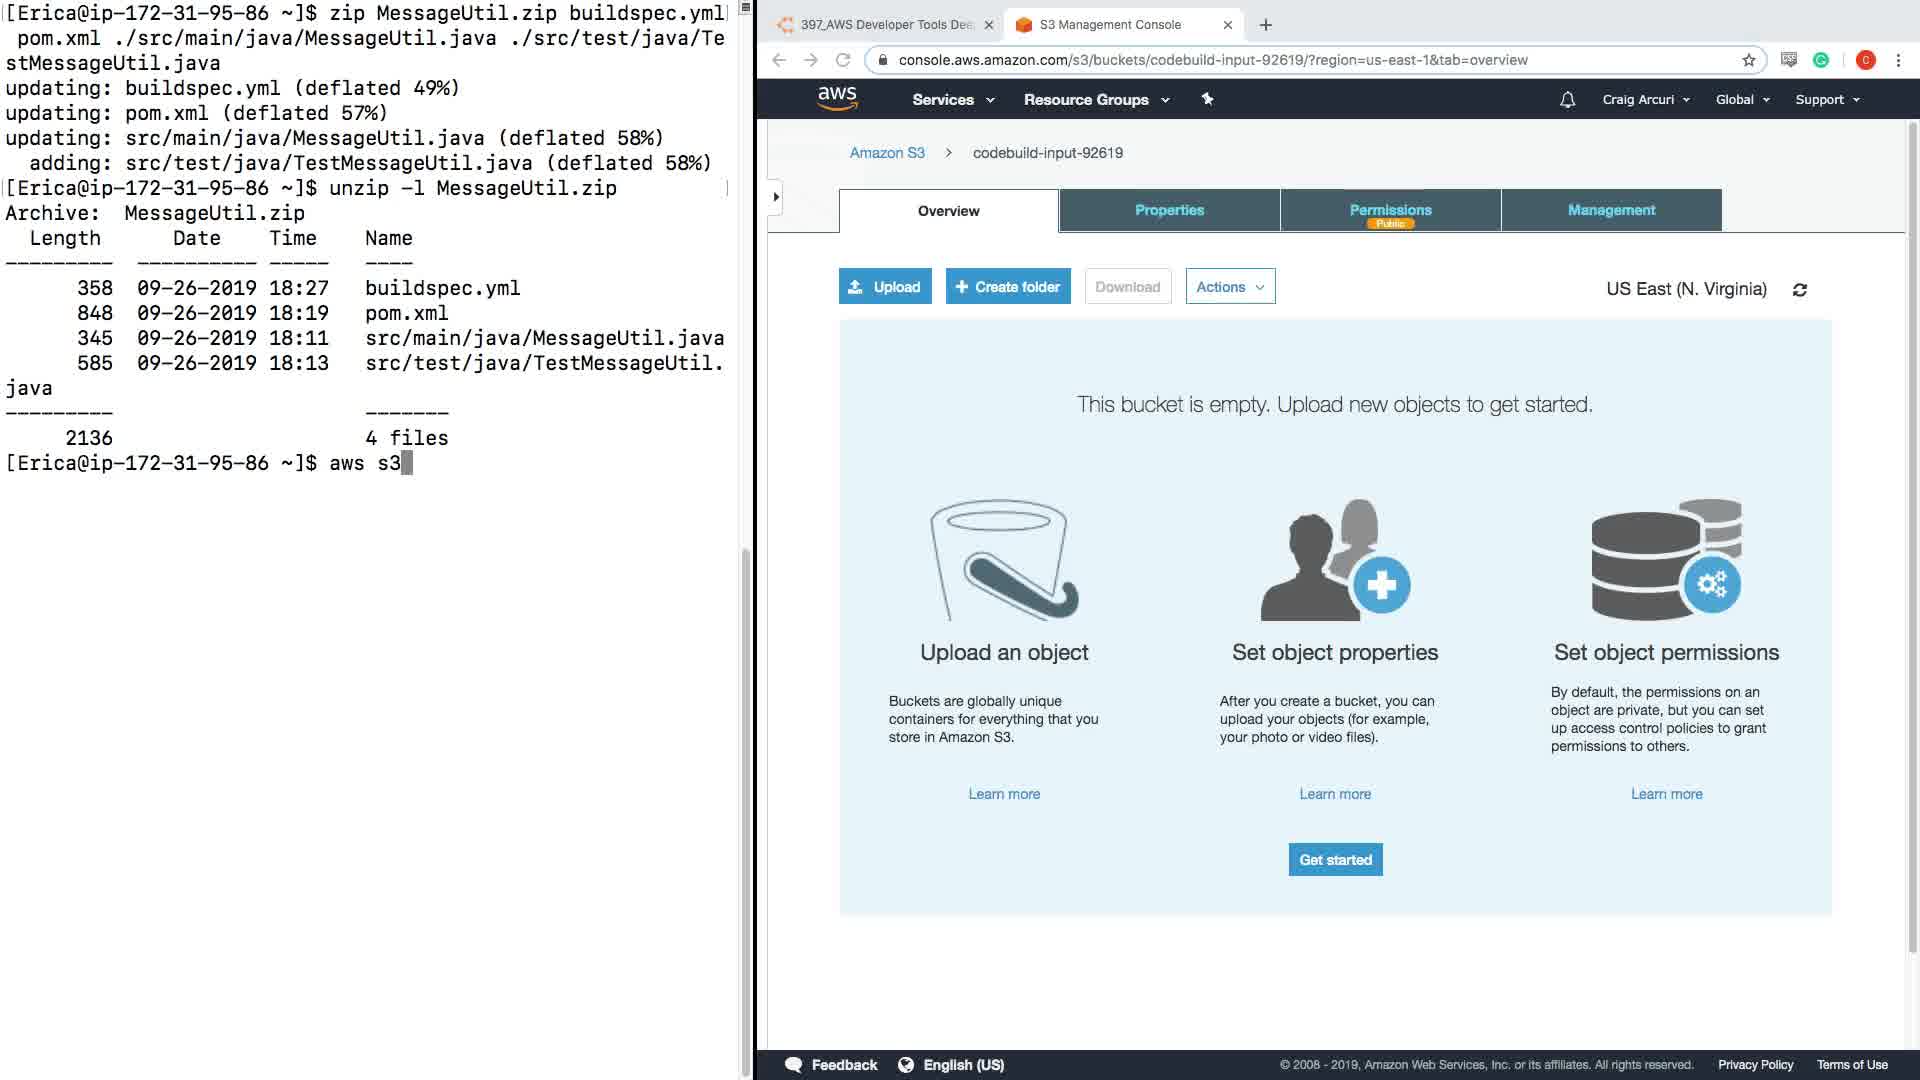Expand the Actions dropdown
The height and width of the screenshot is (1080, 1920).
(x=1230, y=287)
